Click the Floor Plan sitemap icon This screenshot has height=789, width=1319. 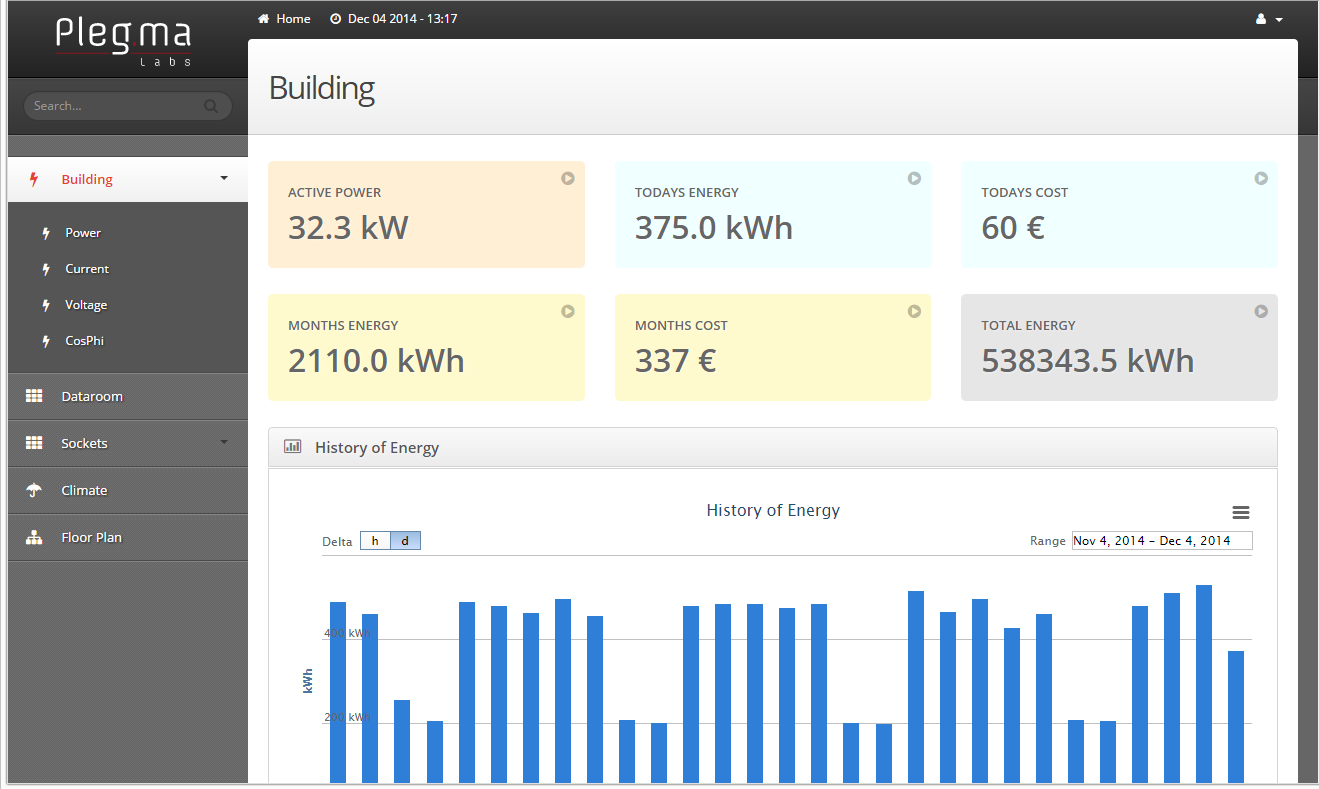[34, 537]
